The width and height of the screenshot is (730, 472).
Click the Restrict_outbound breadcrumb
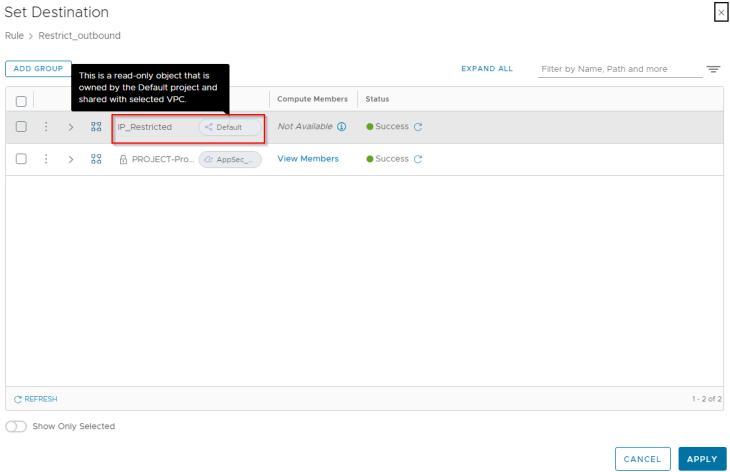click(79, 36)
